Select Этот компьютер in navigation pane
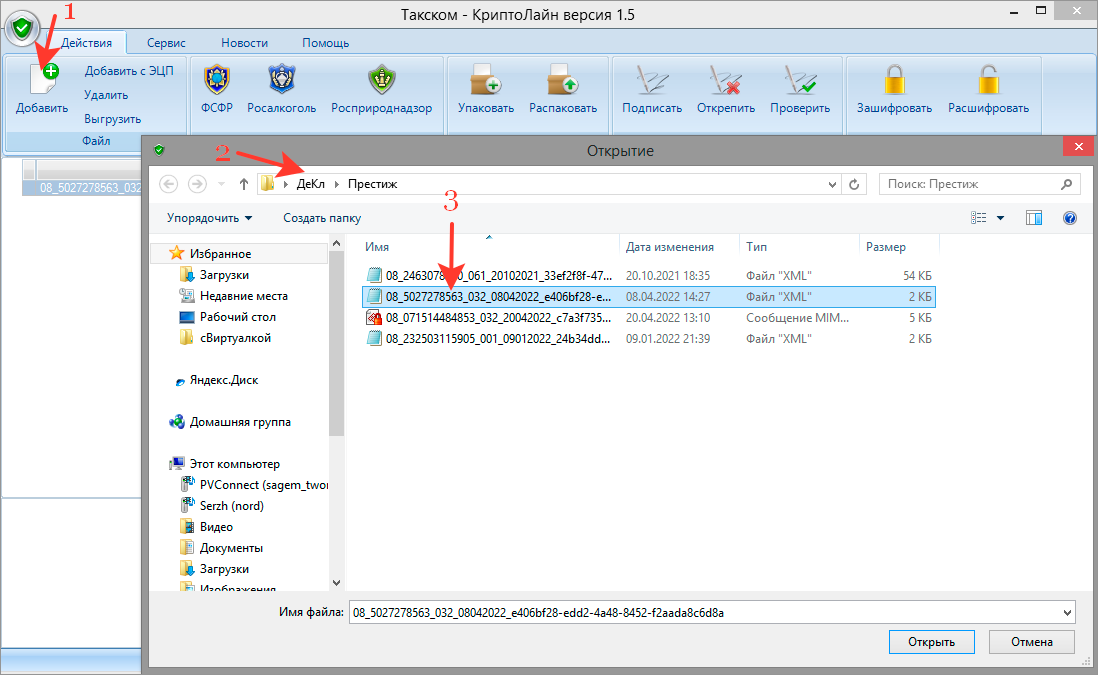This screenshot has width=1098, height=675. click(x=224, y=464)
